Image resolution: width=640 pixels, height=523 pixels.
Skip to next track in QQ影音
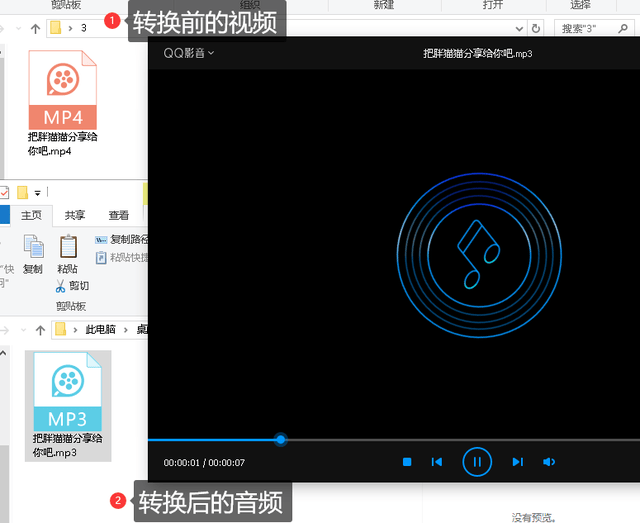[x=518, y=462]
